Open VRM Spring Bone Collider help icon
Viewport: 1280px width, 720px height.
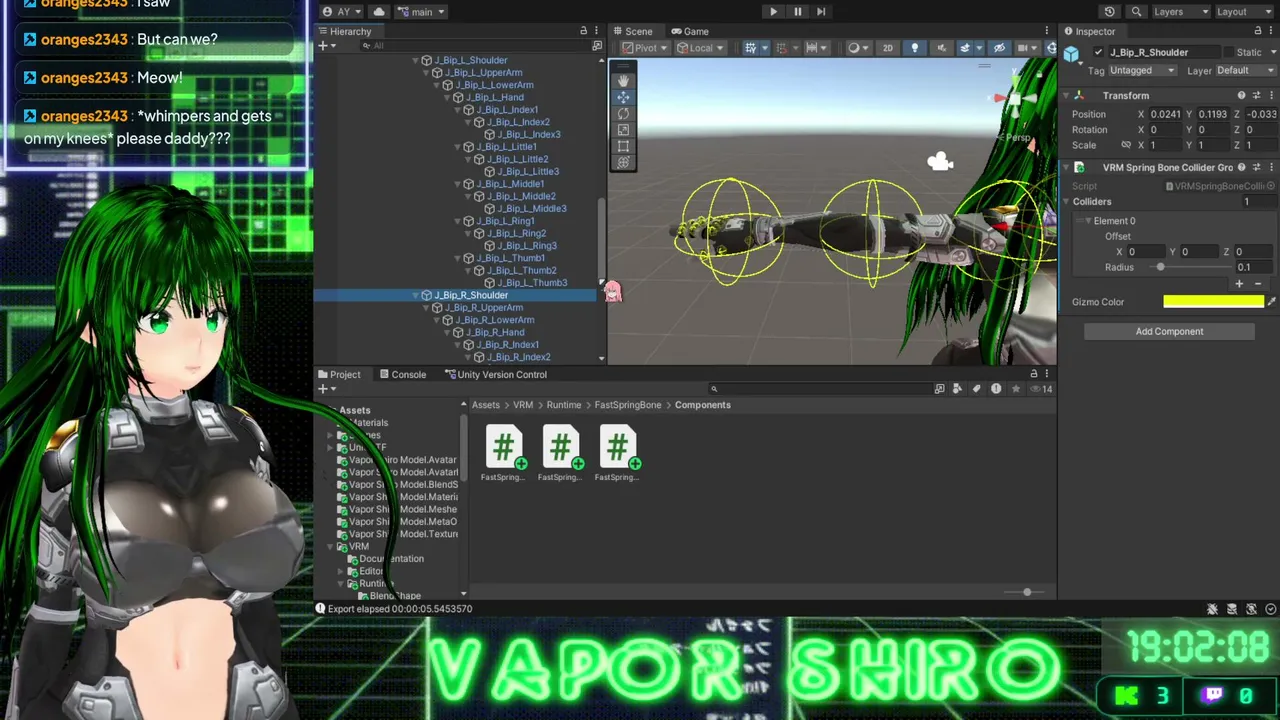1241,167
